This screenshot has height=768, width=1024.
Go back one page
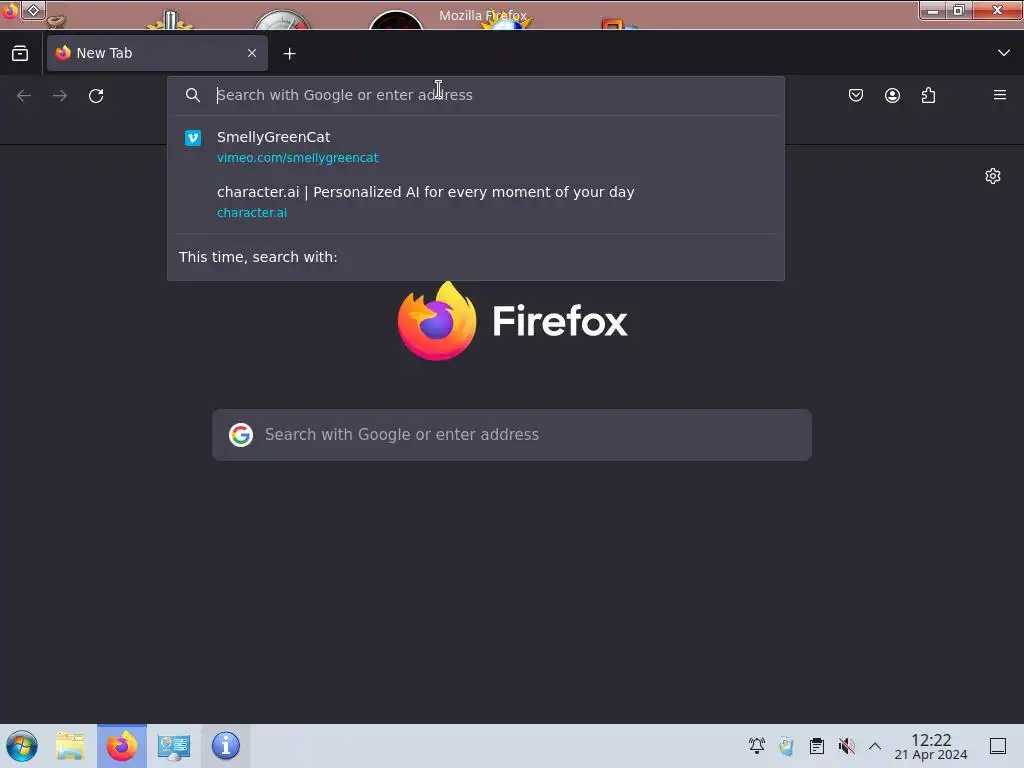coord(24,96)
